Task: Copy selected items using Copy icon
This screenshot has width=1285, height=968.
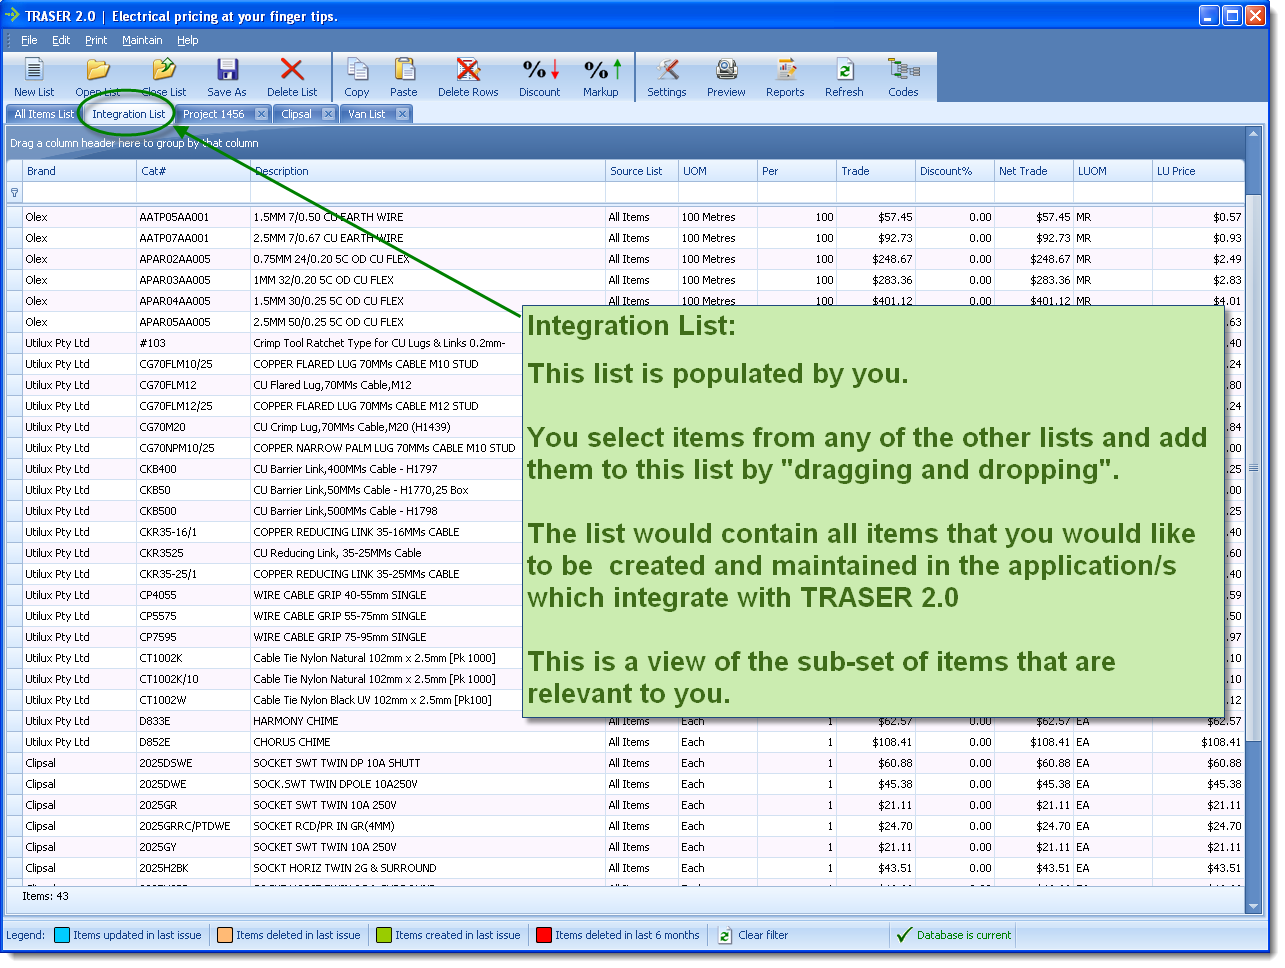Action: coord(357,69)
